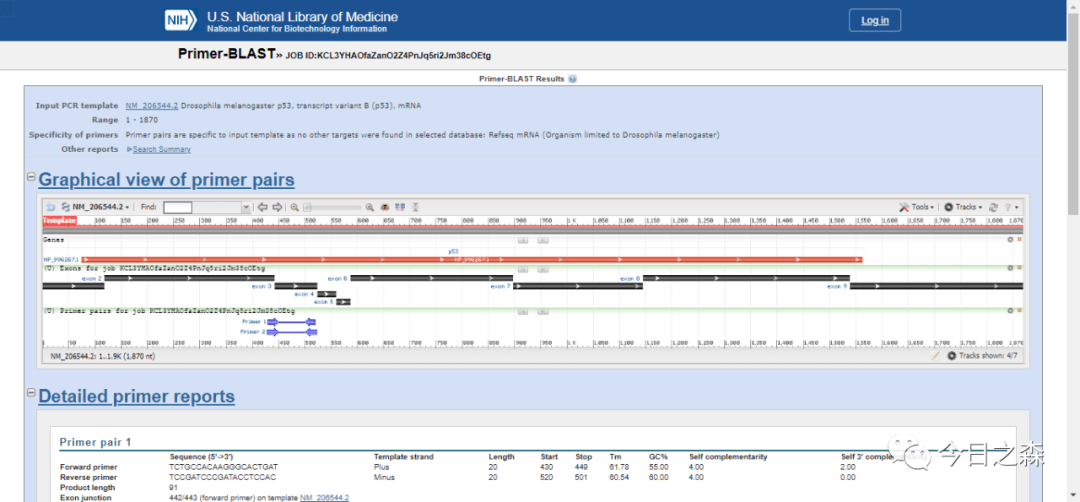Image resolution: width=1080 pixels, height=502 pixels.
Task: Open the NM_206544.2 input template link
Action: [152, 106]
